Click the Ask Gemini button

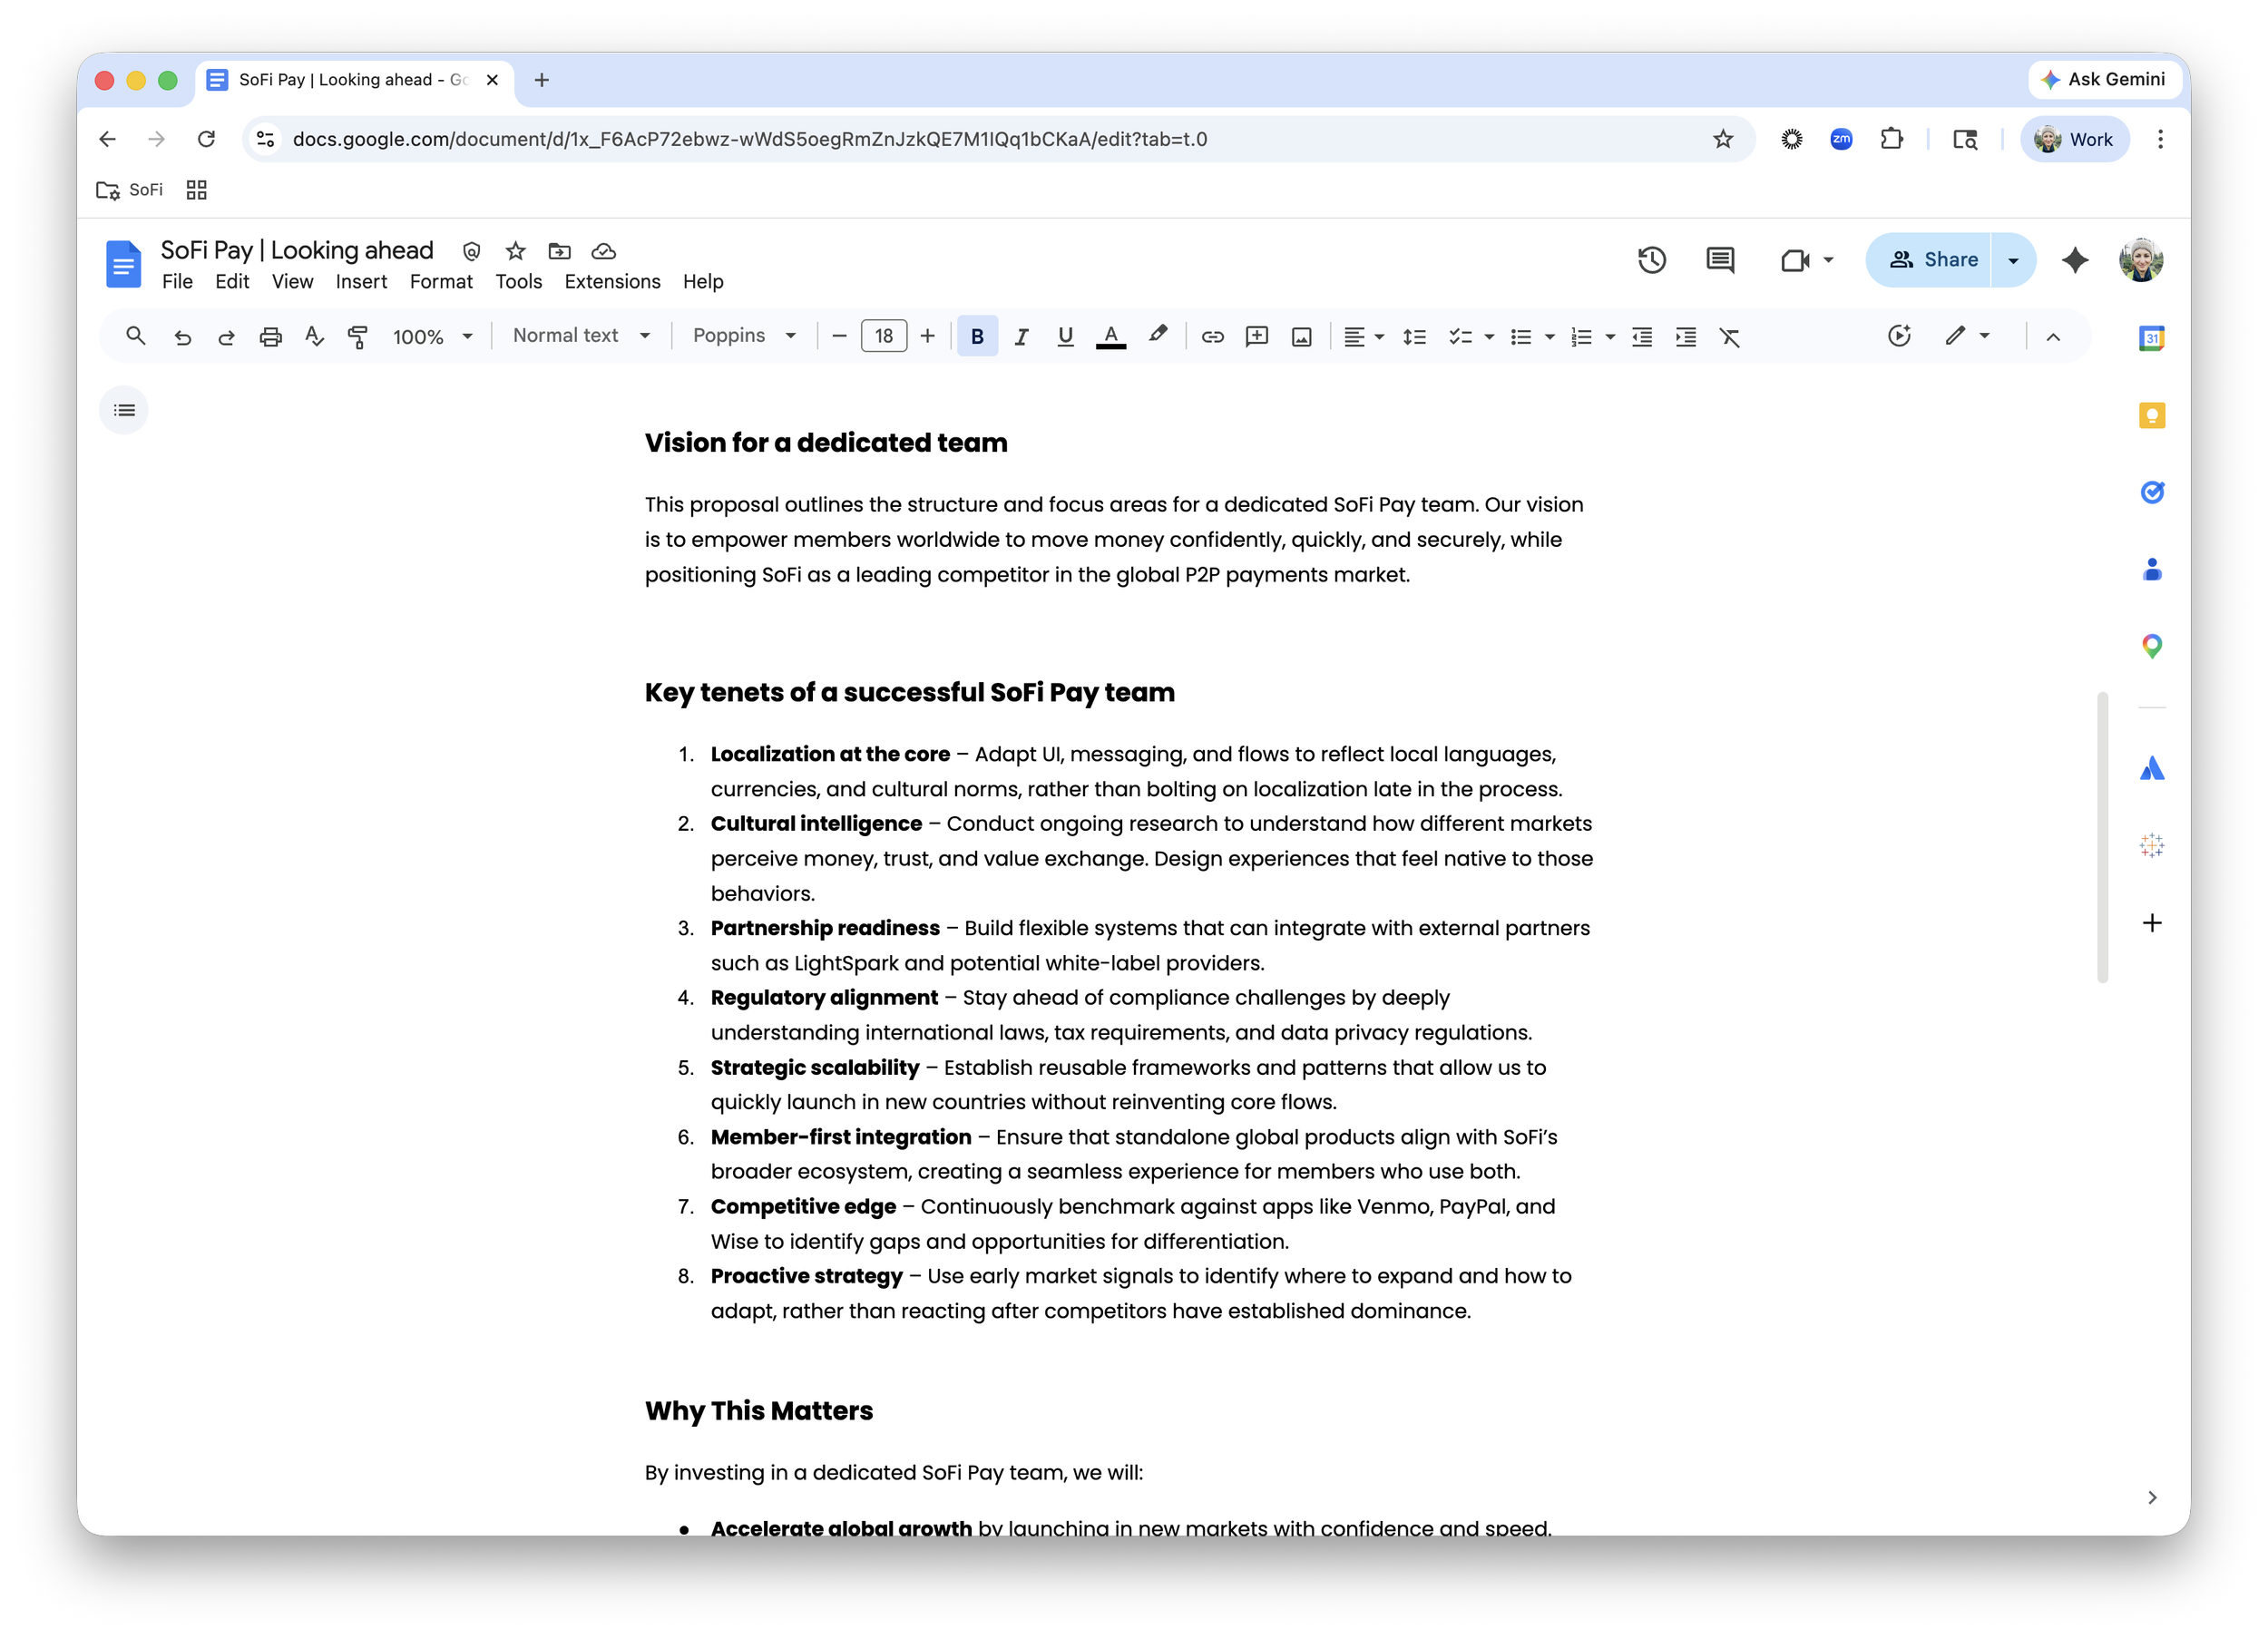[2103, 80]
